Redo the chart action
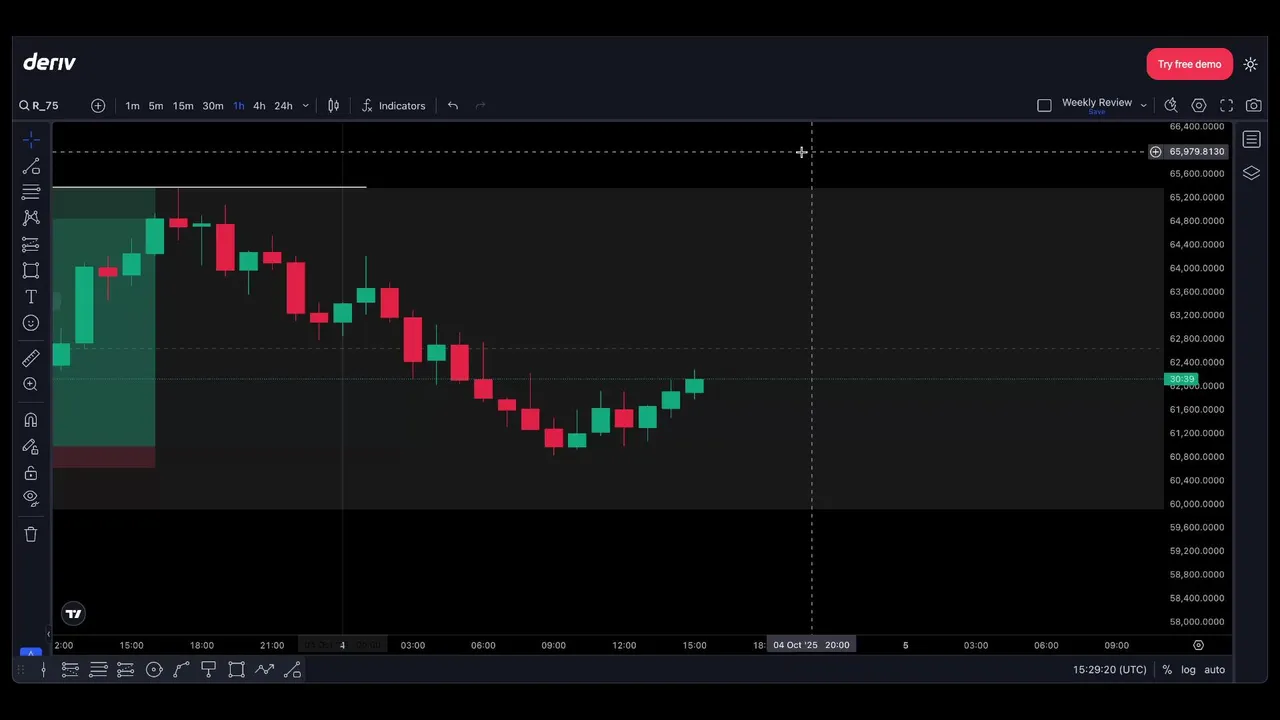 click(x=480, y=106)
